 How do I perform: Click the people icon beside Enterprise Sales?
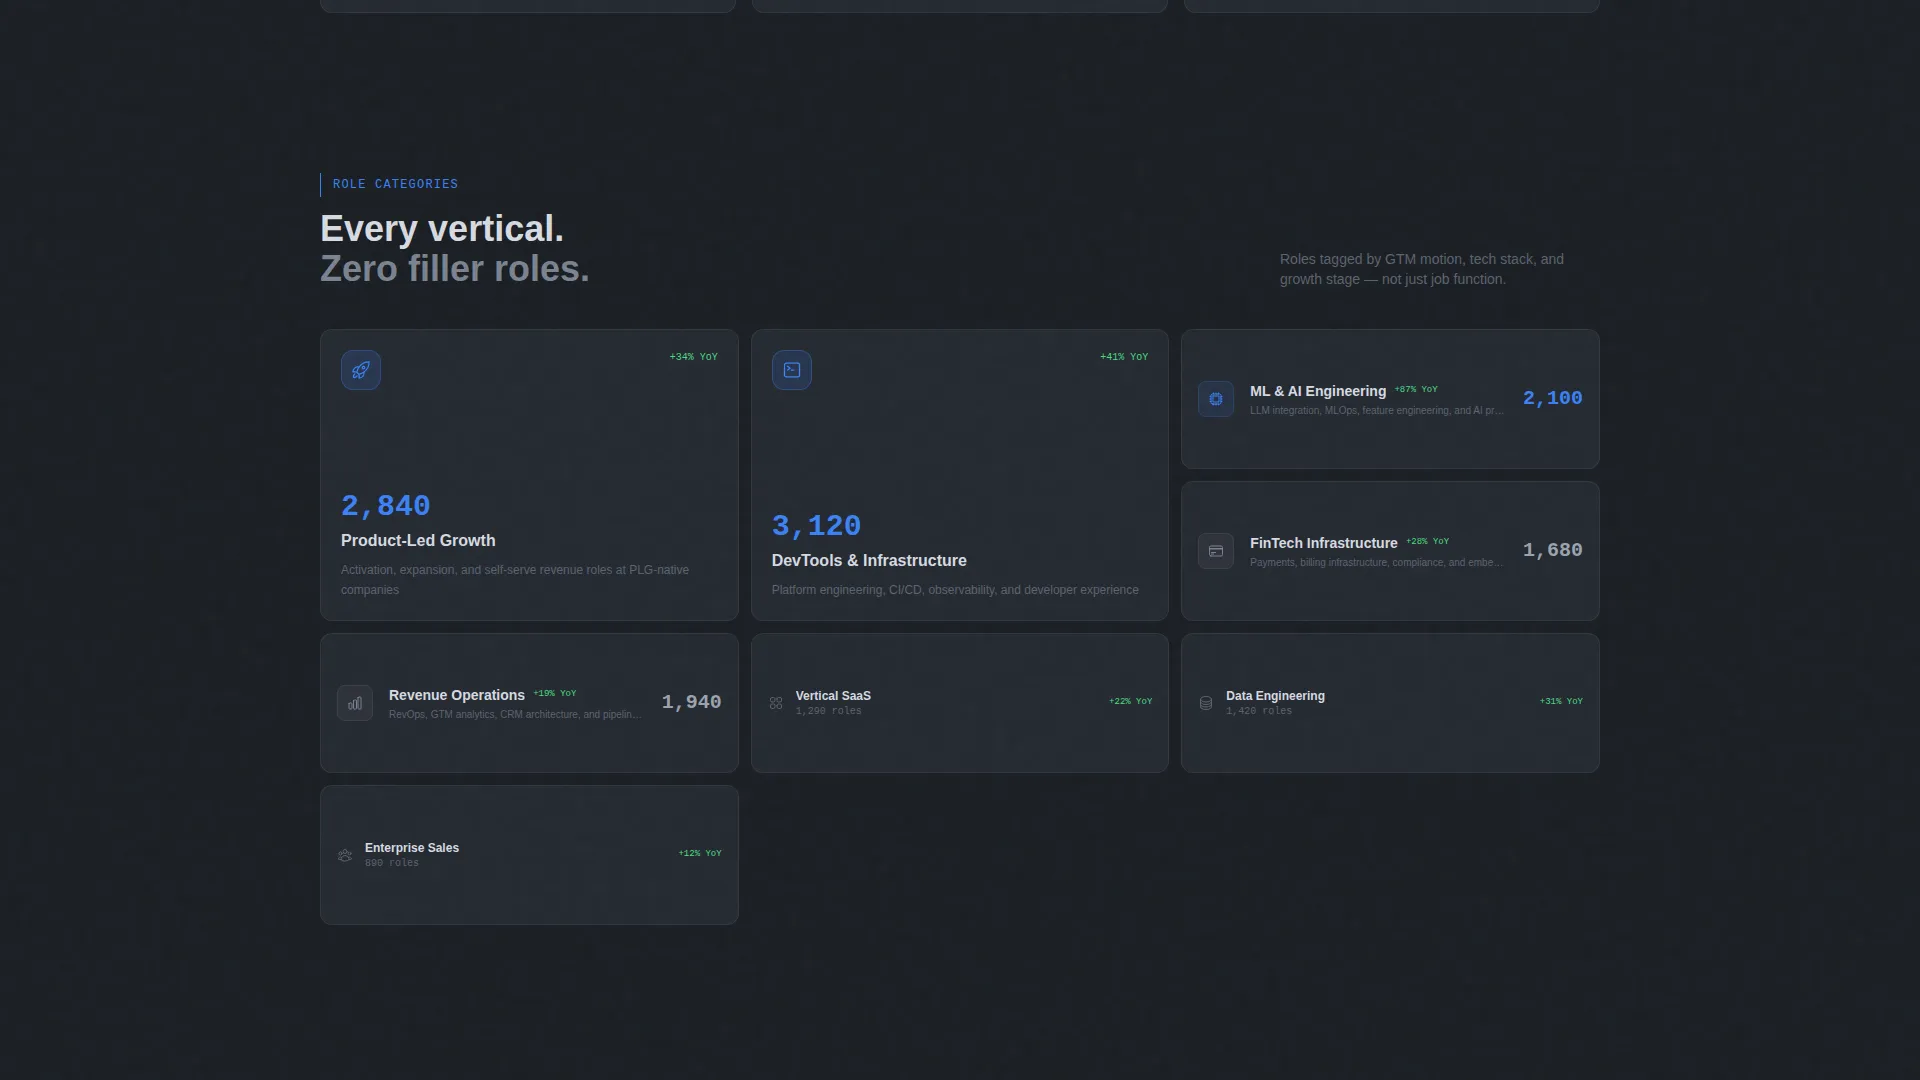[x=345, y=855]
